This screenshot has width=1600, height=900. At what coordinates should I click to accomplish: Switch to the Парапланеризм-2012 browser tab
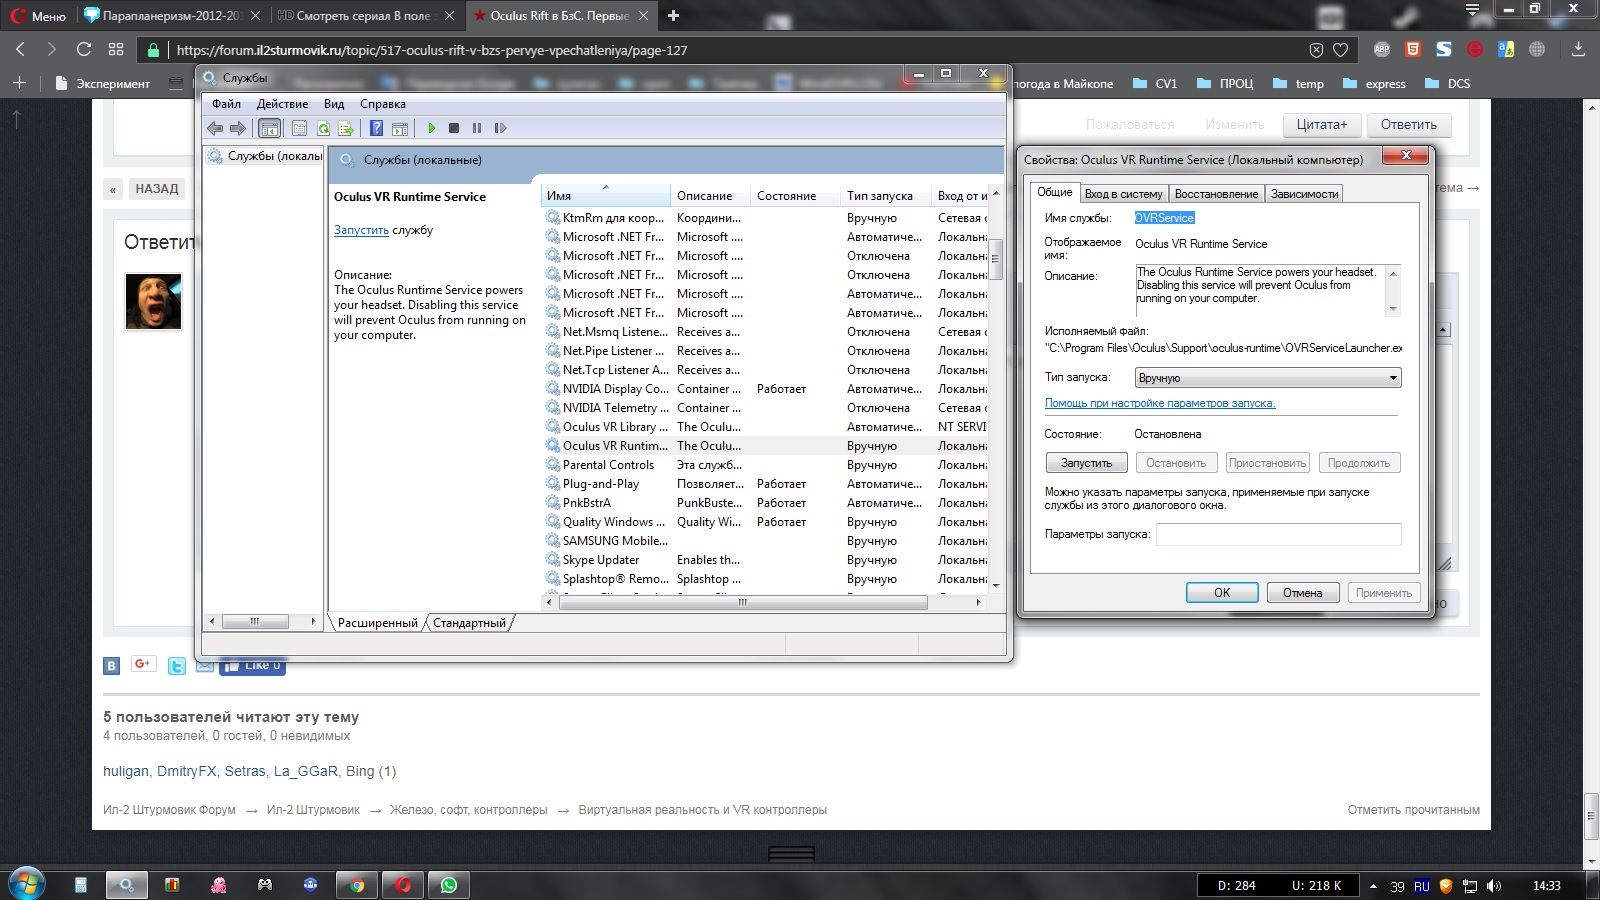click(x=171, y=16)
